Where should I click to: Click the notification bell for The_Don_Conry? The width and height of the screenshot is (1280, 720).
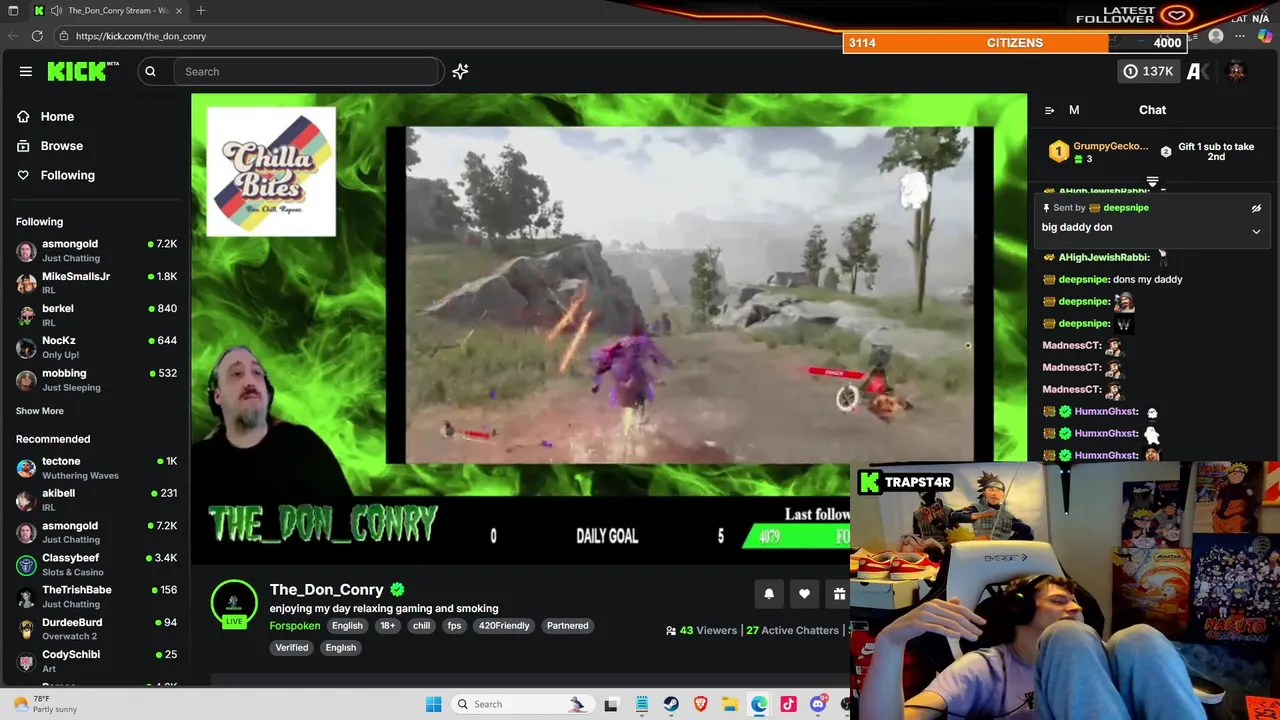[769, 594]
